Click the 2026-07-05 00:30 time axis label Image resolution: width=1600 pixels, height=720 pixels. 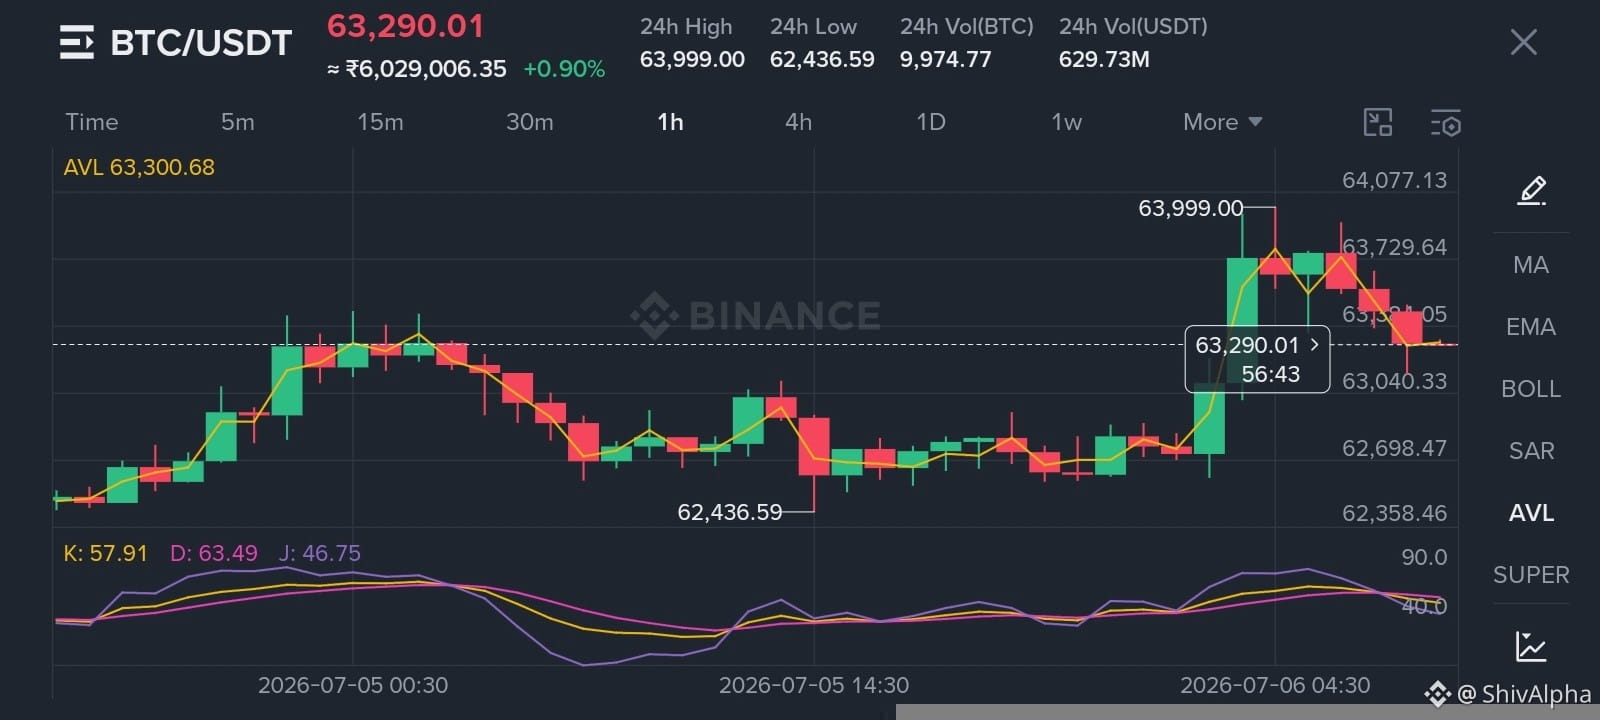click(x=353, y=685)
